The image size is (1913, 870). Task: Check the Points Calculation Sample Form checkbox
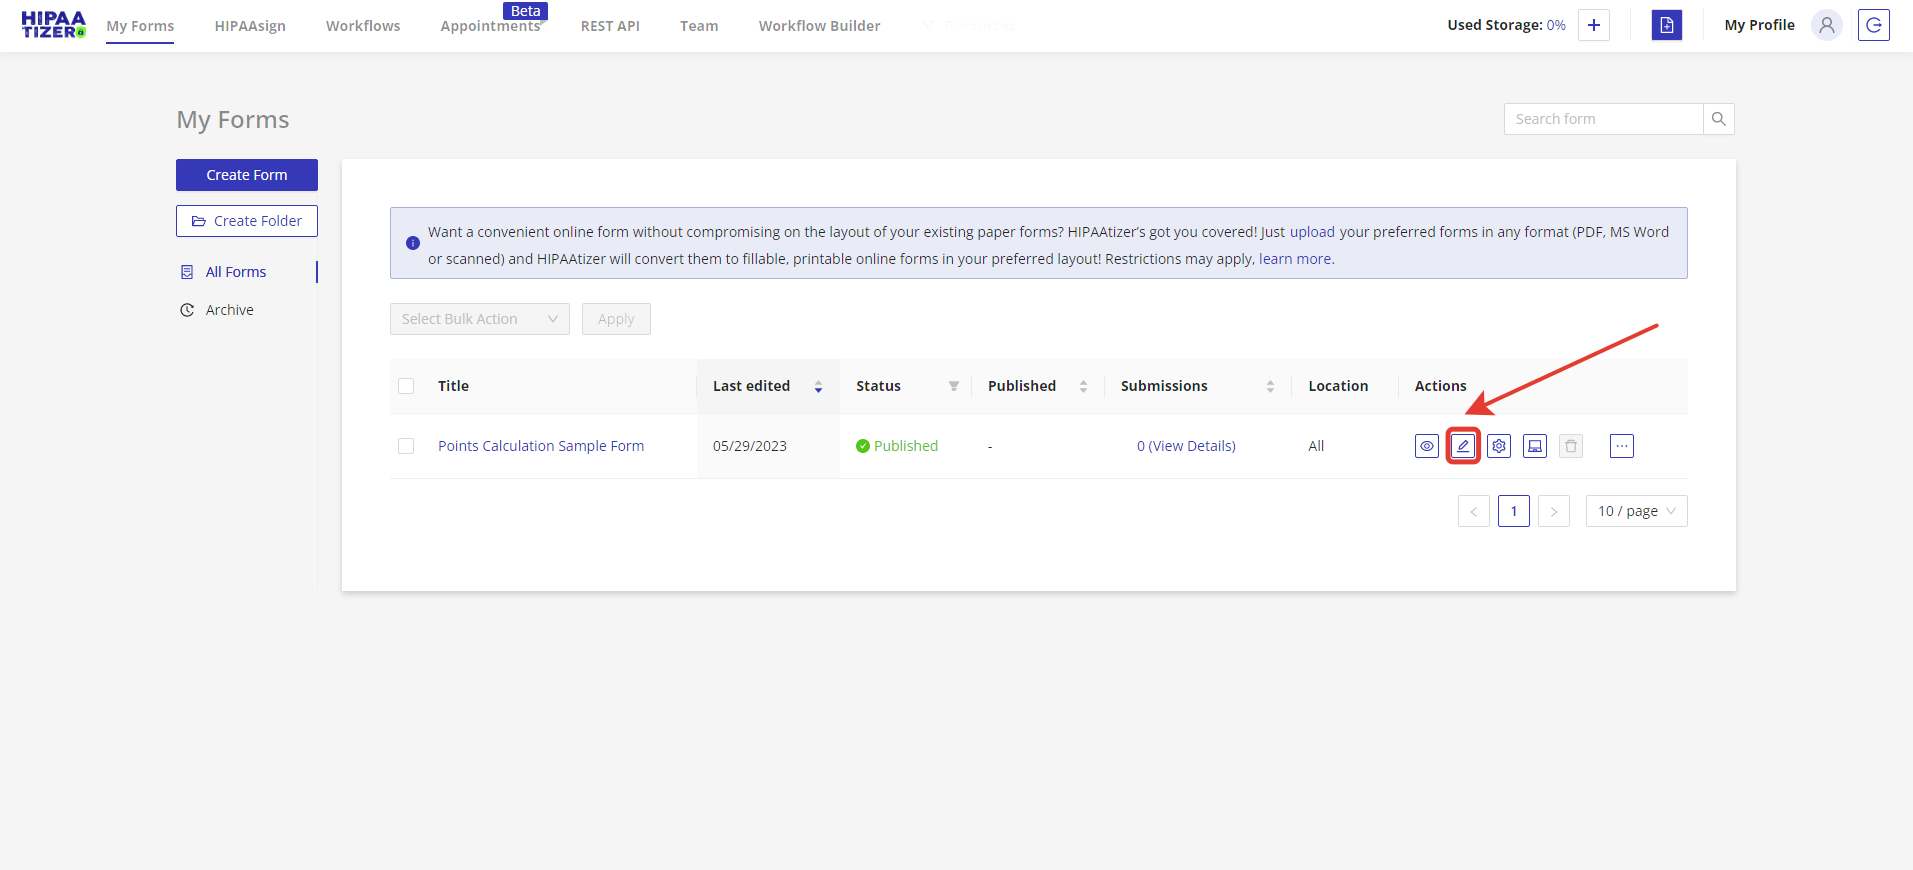point(406,446)
